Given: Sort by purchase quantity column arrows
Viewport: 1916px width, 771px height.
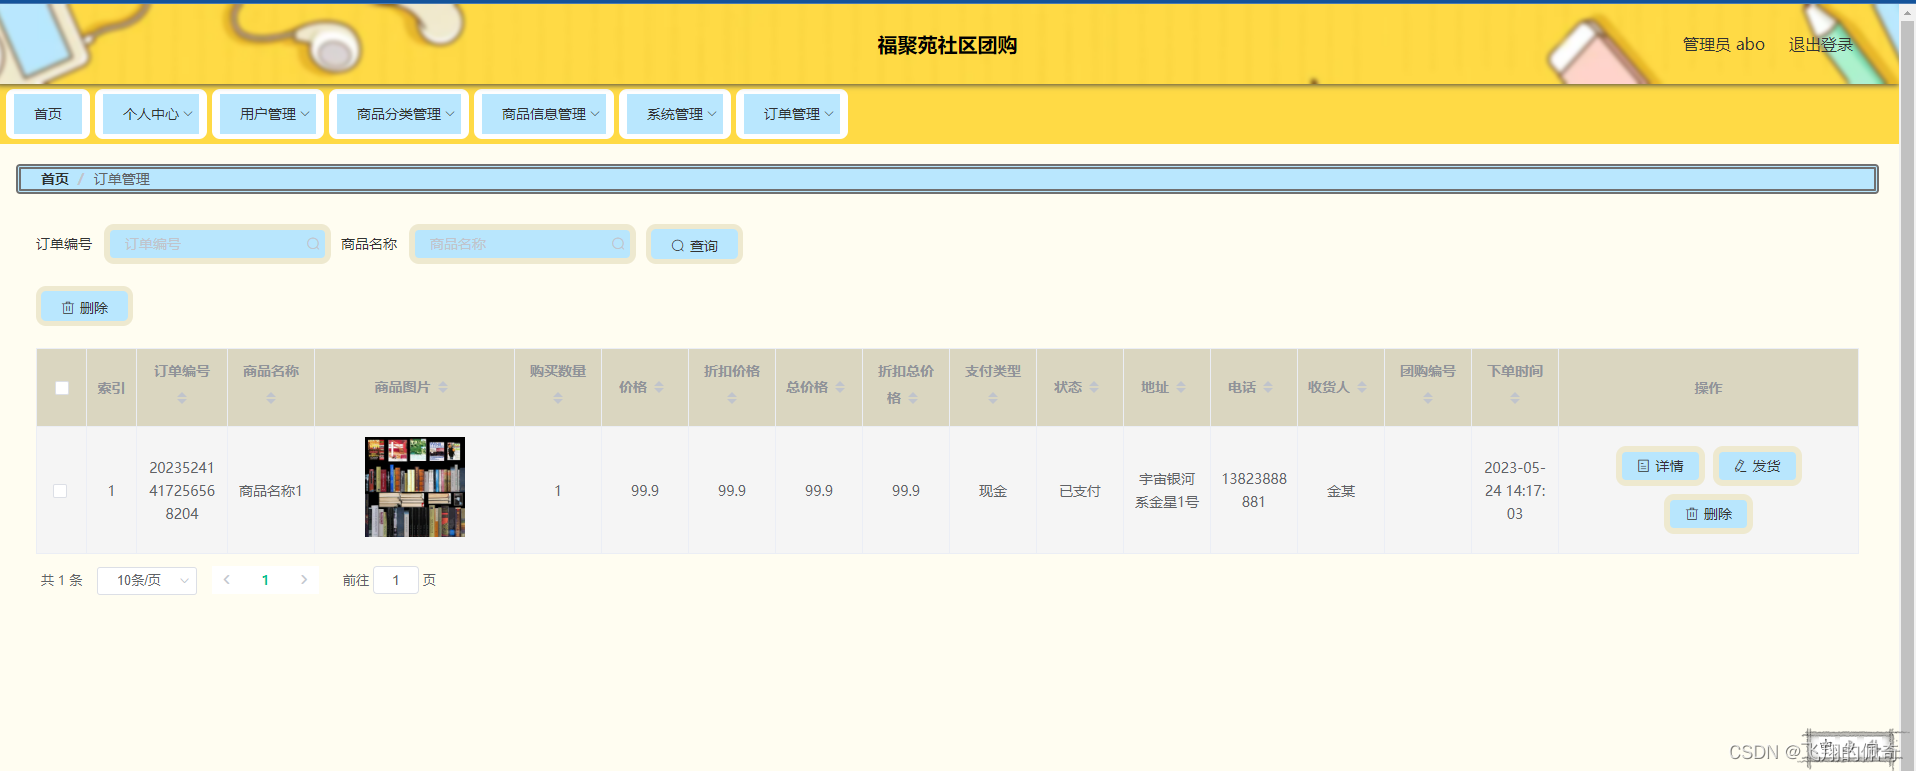Looking at the screenshot, I should click(558, 398).
